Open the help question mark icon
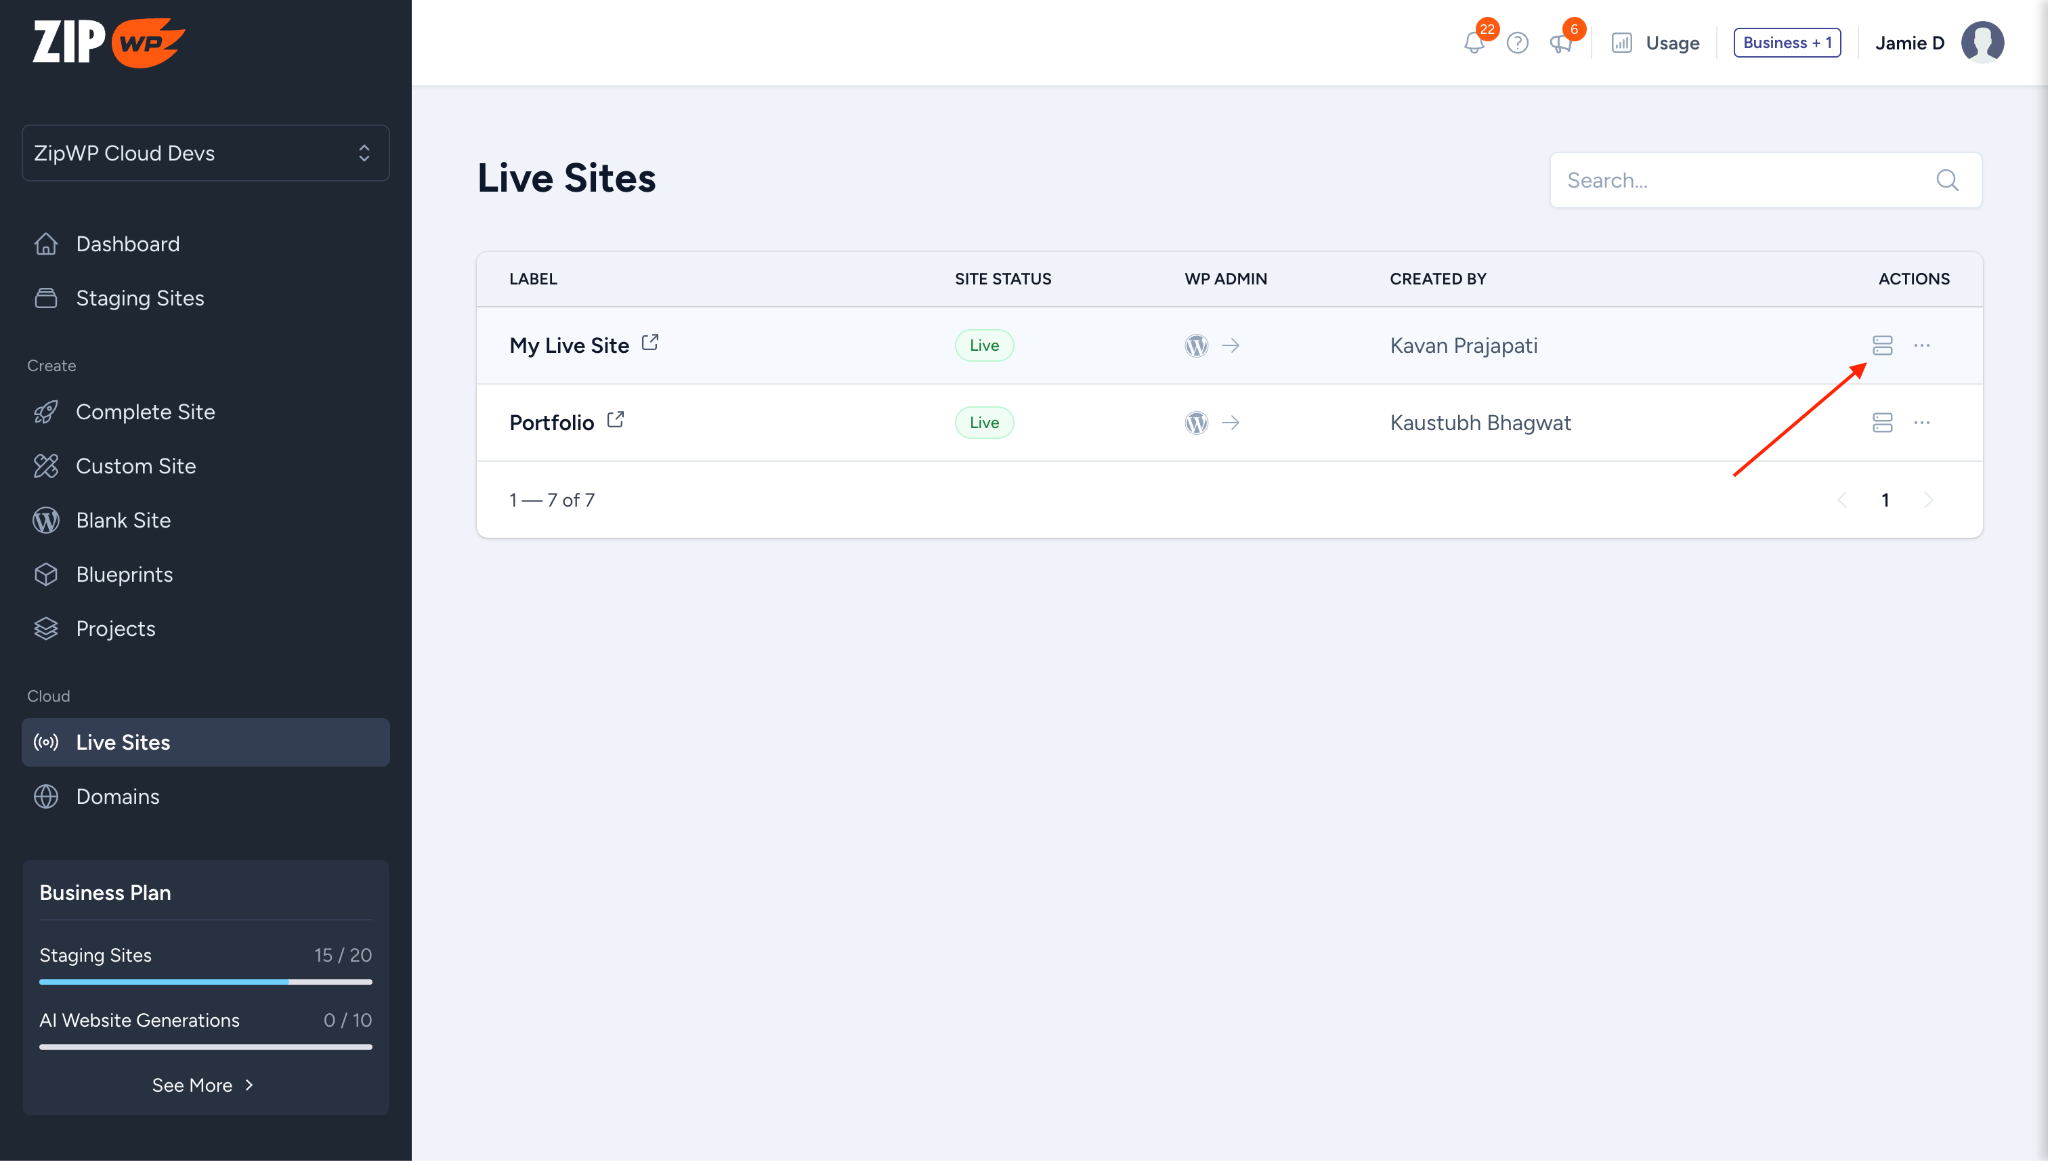The height and width of the screenshot is (1161, 2048). 1517,43
